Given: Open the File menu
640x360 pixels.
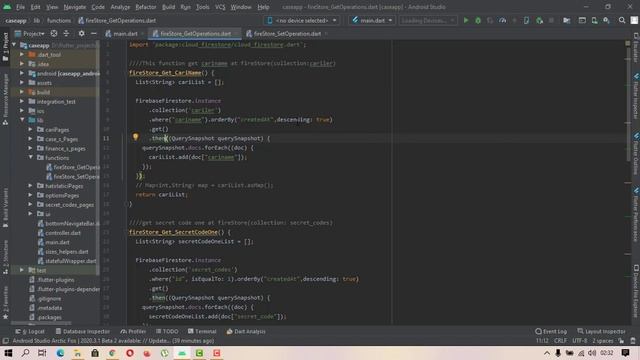Looking at the screenshot, I should (20, 7).
